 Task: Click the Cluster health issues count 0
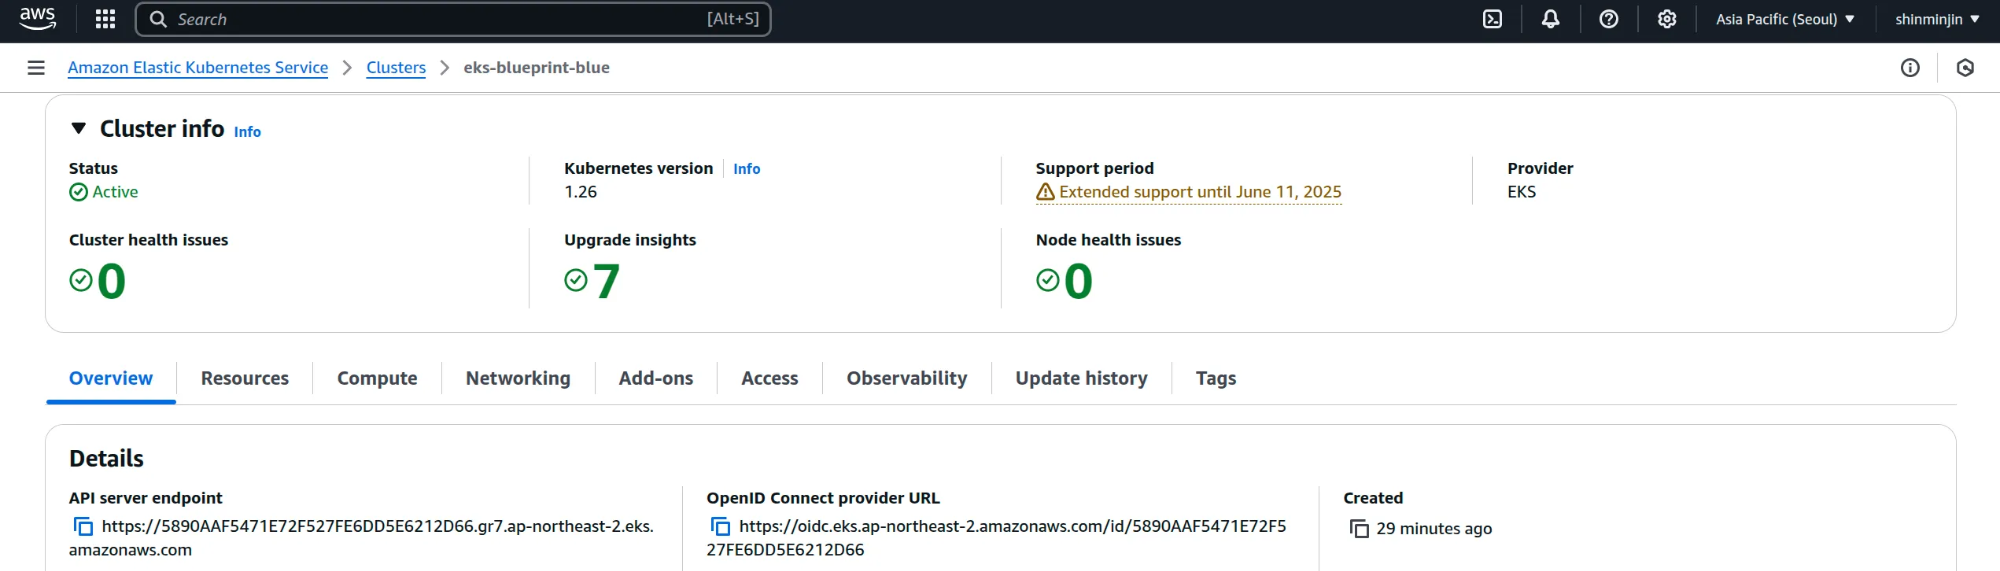coord(112,281)
